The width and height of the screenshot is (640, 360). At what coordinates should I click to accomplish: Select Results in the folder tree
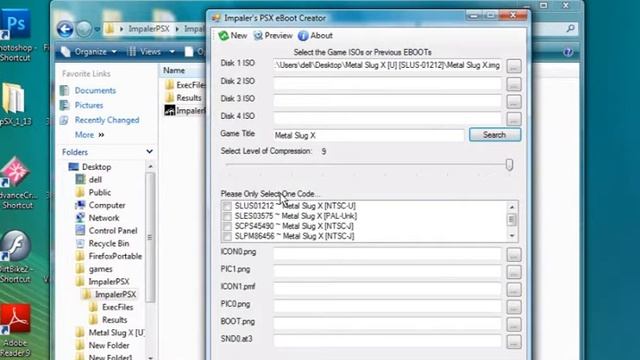click(x=114, y=320)
